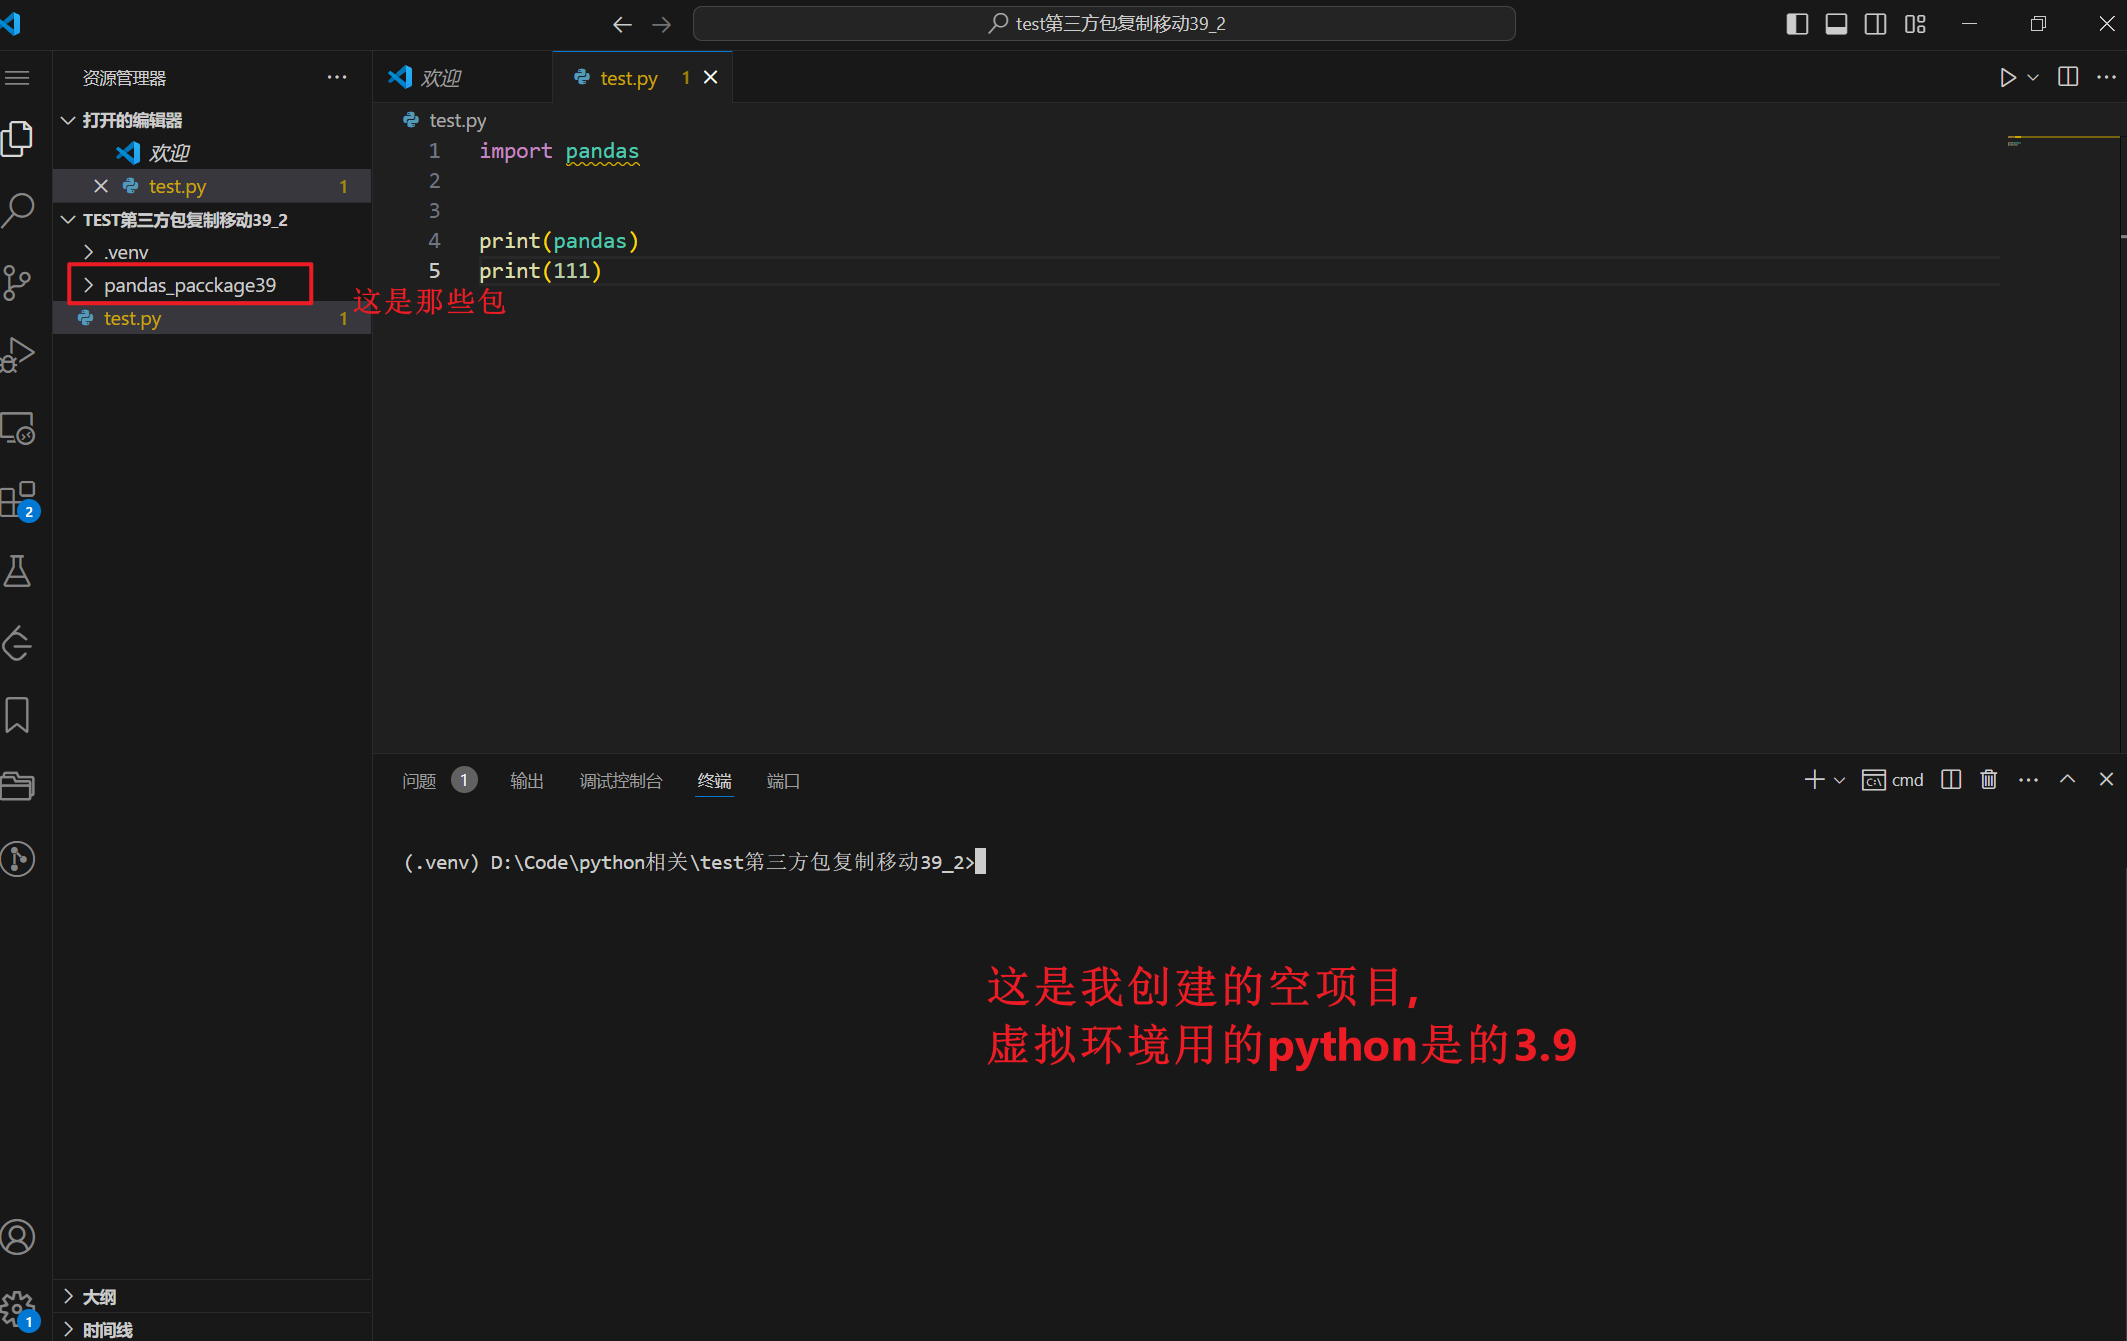Go forward using the right arrow
This screenshot has width=2127, height=1341.
click(661, 24)
